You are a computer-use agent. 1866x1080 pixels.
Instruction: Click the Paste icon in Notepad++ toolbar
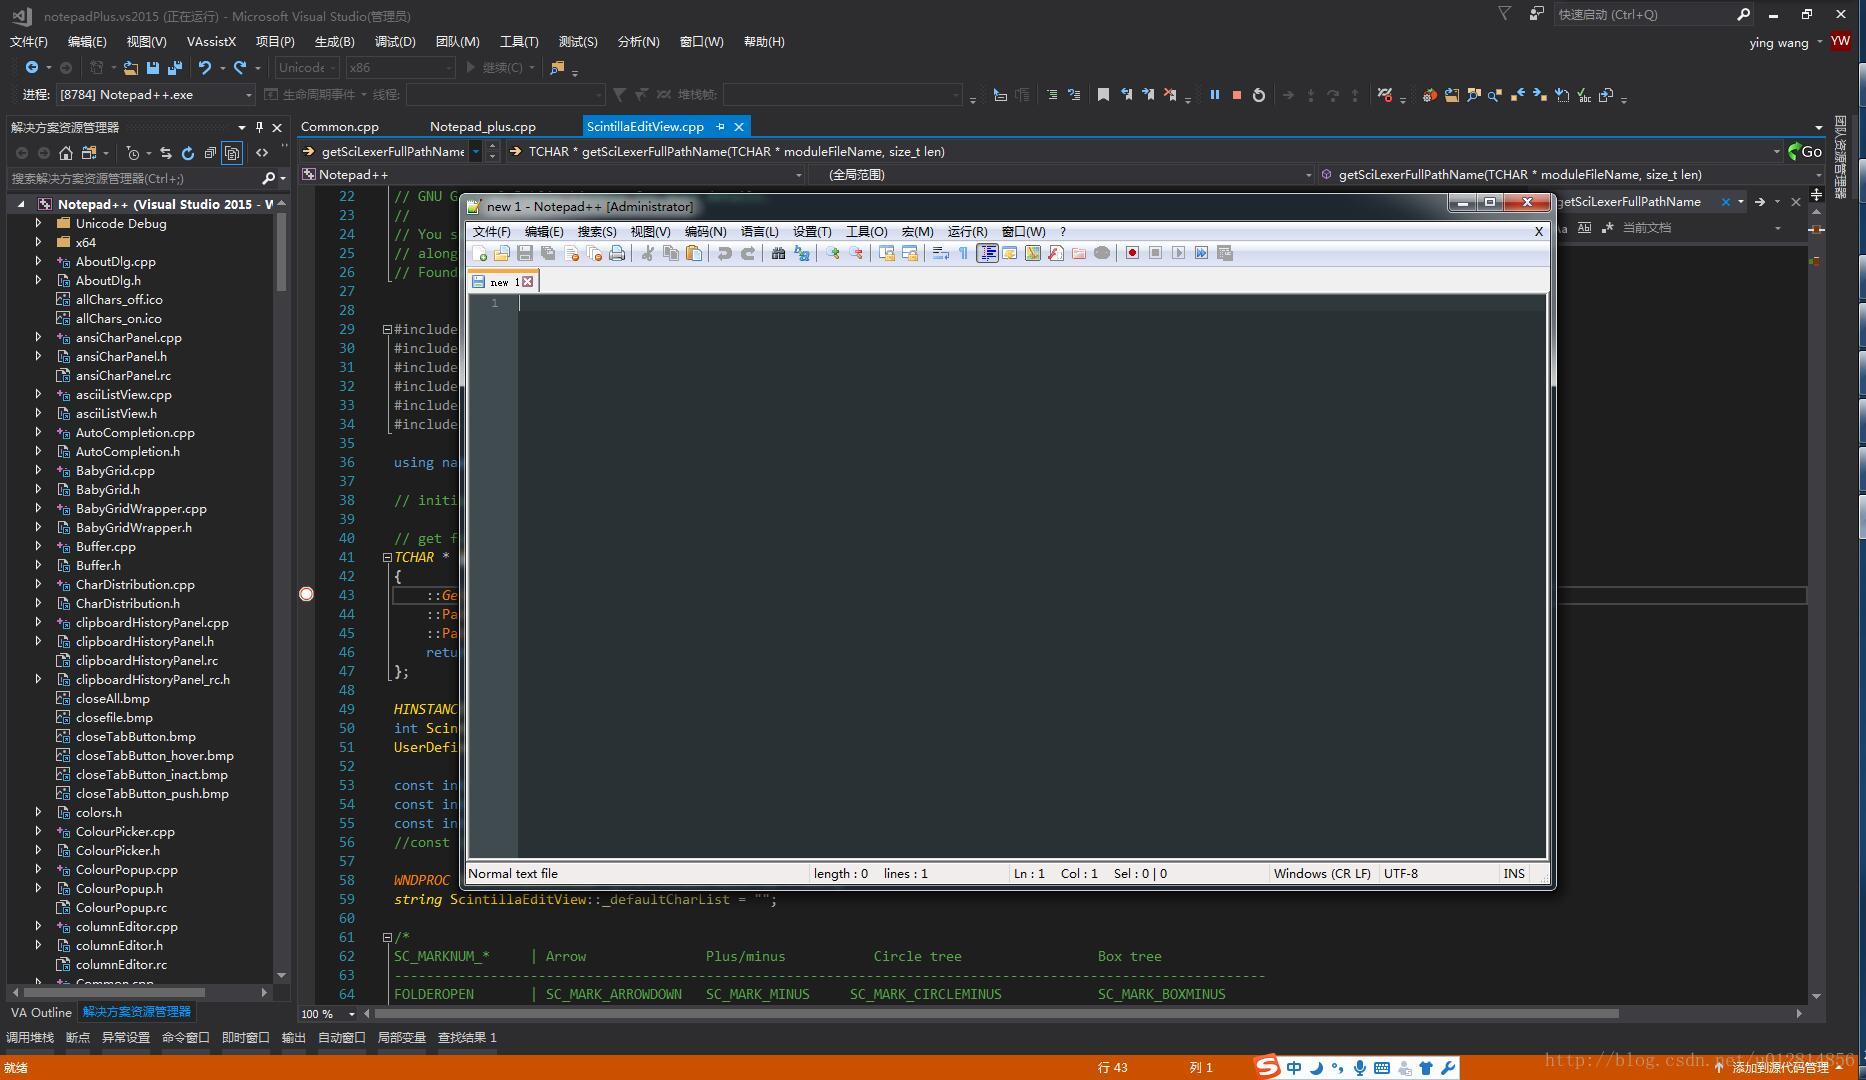(x=693, y=253)
